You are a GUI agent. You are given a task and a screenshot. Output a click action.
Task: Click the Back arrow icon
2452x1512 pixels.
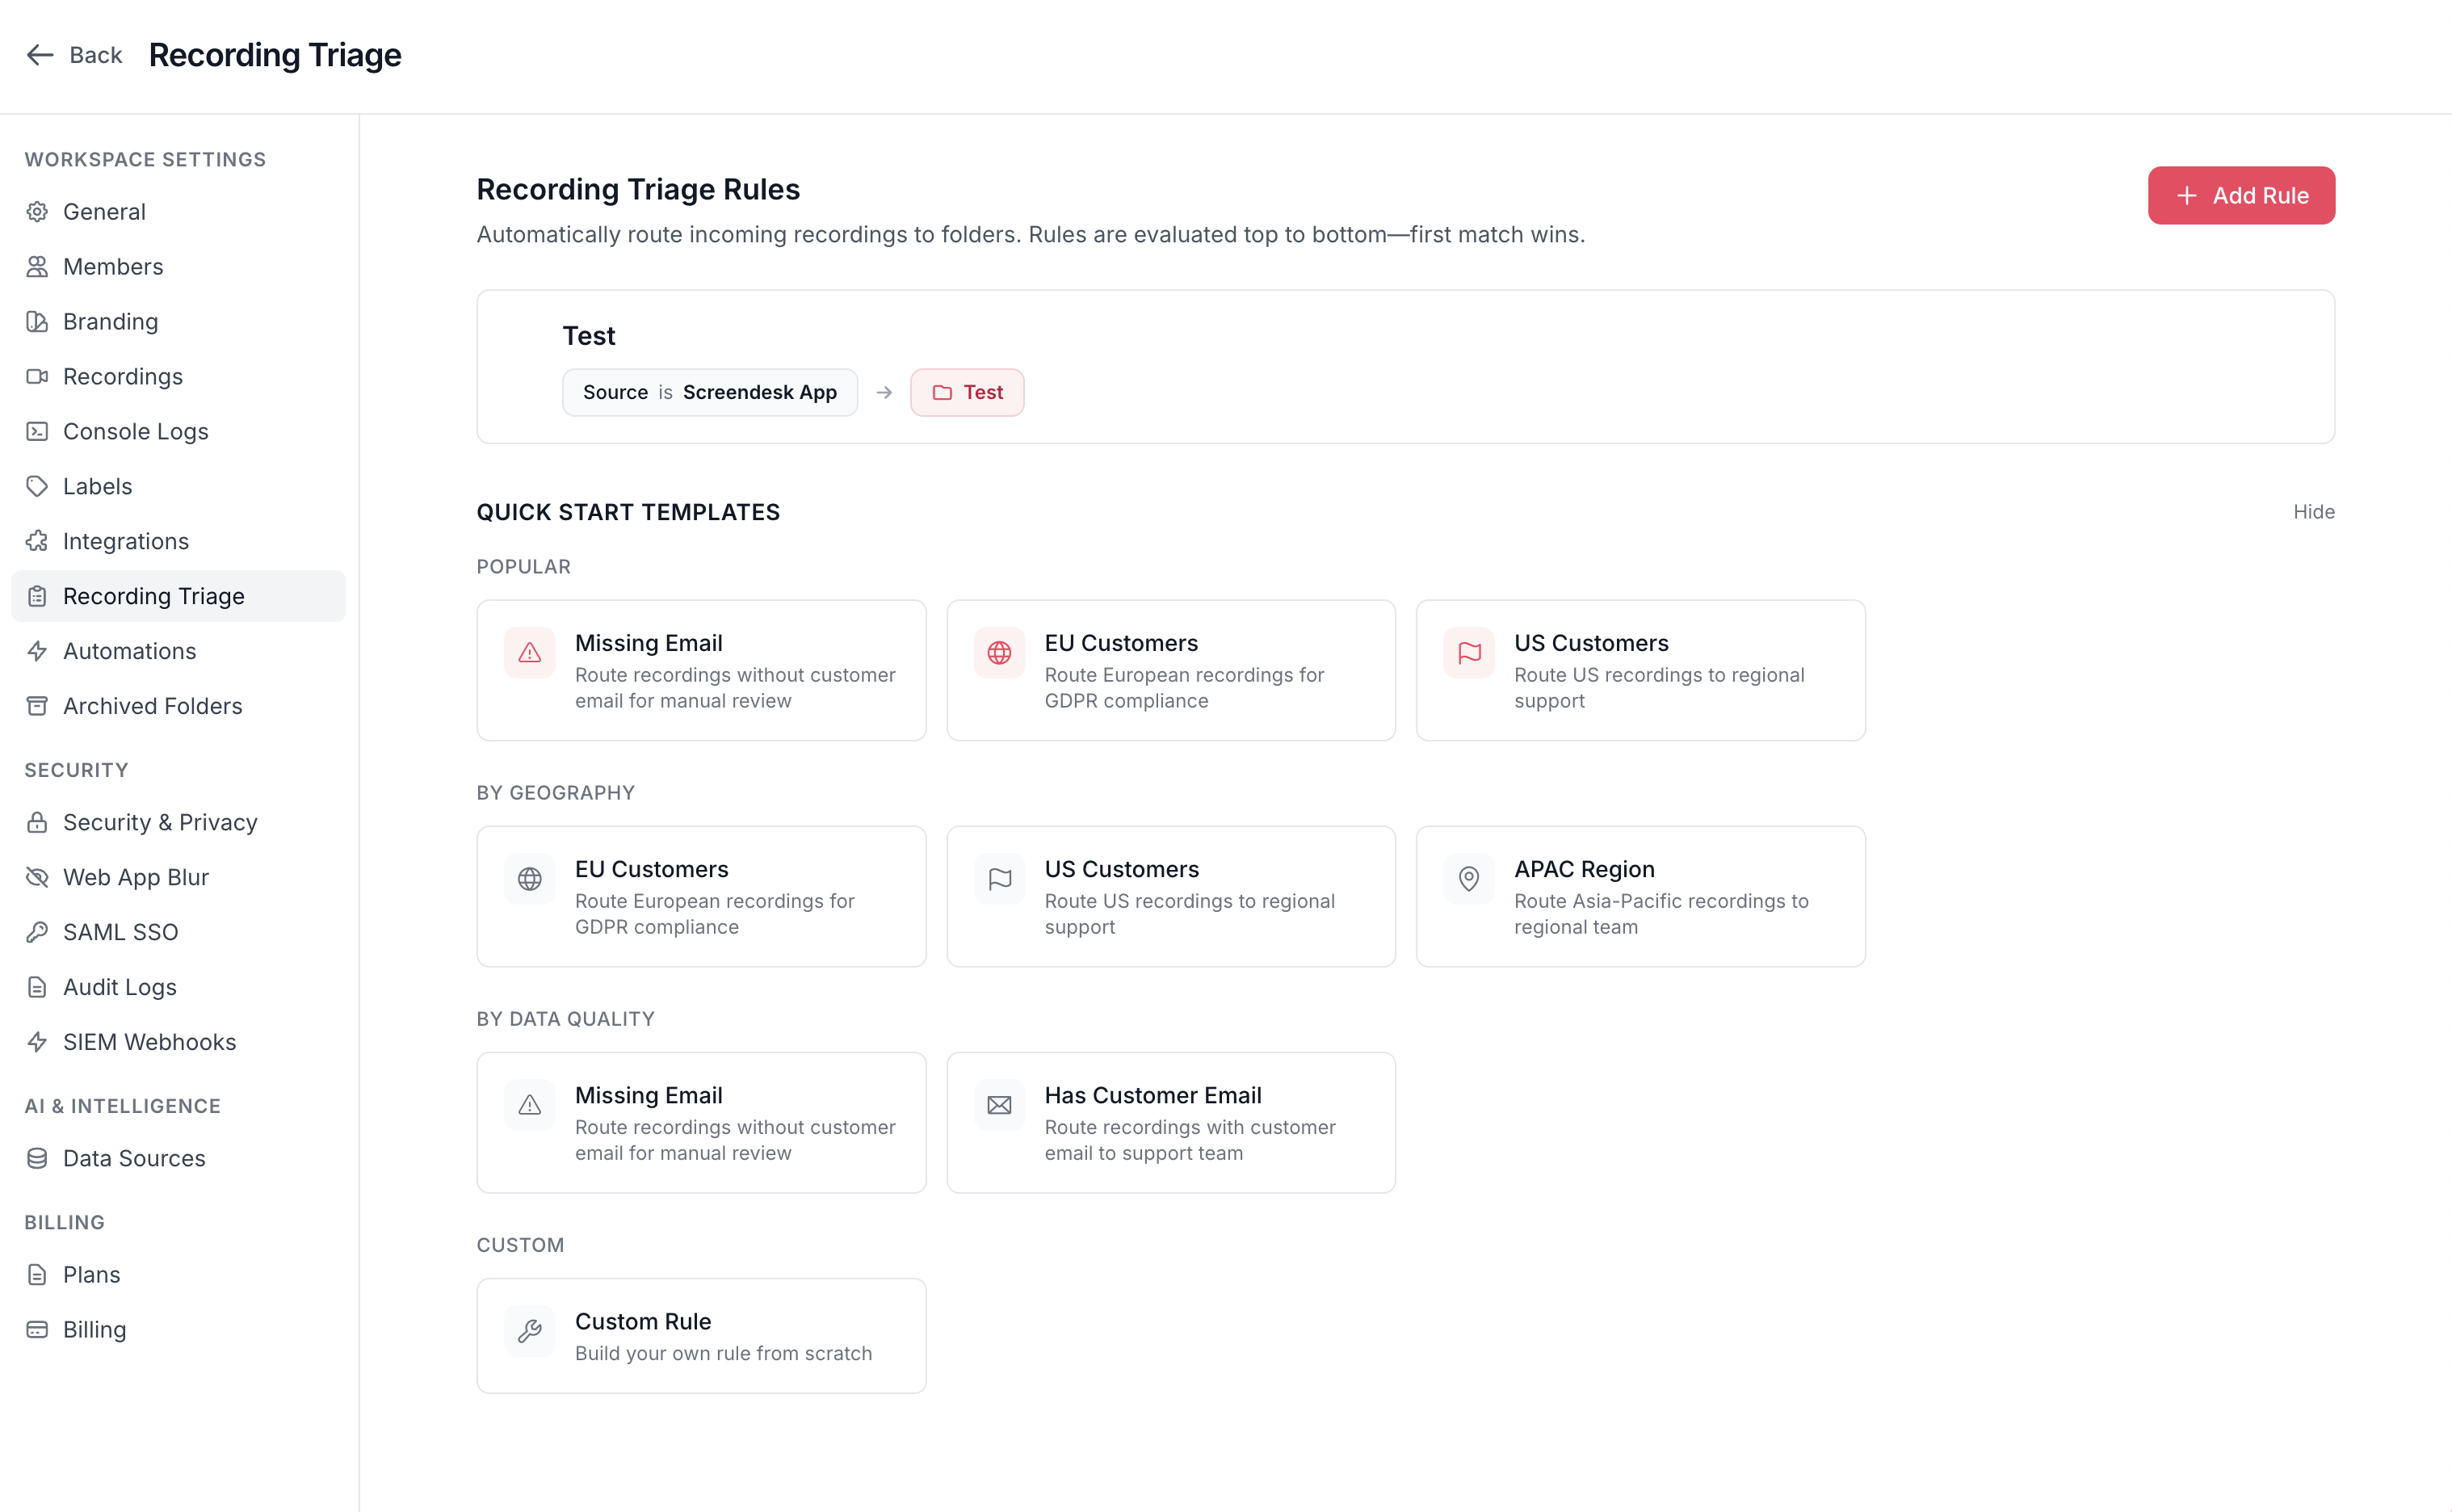pos(40,55)
